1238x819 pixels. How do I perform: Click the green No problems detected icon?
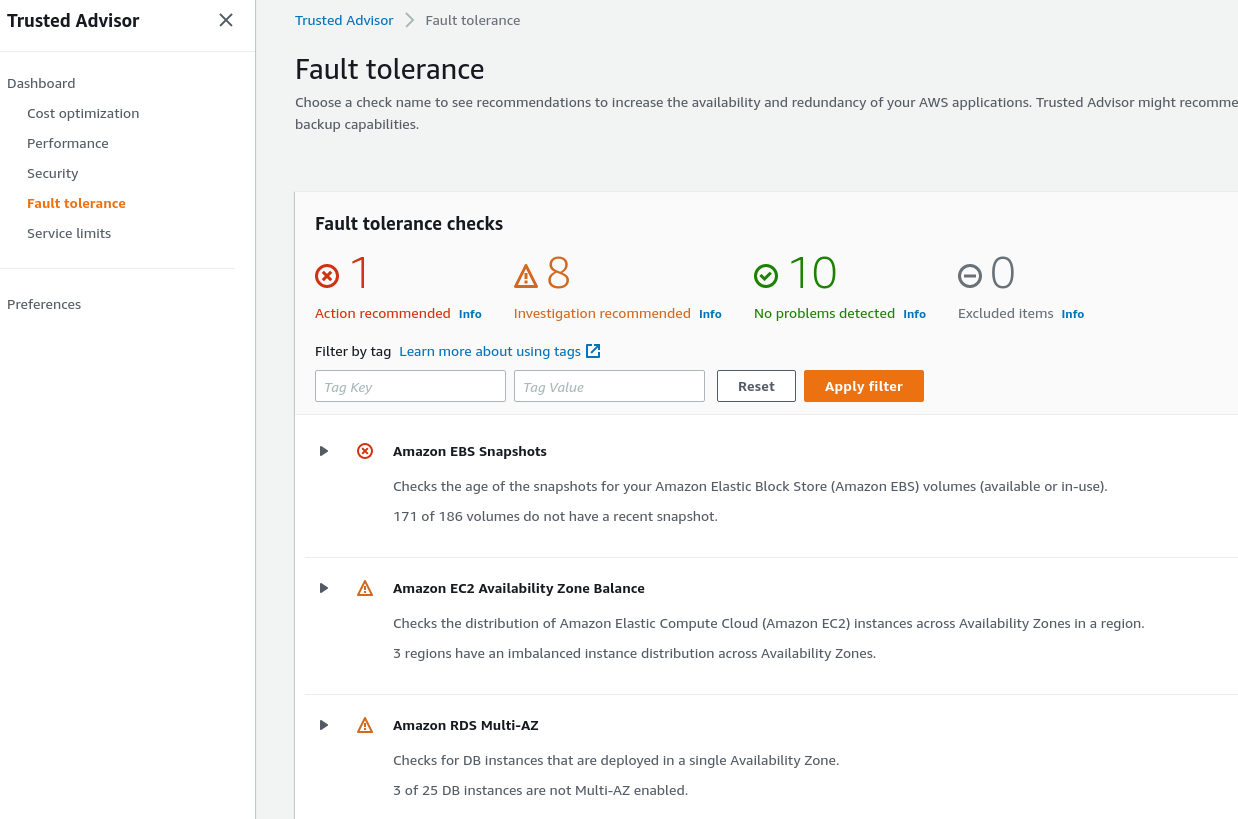[766, 275]
